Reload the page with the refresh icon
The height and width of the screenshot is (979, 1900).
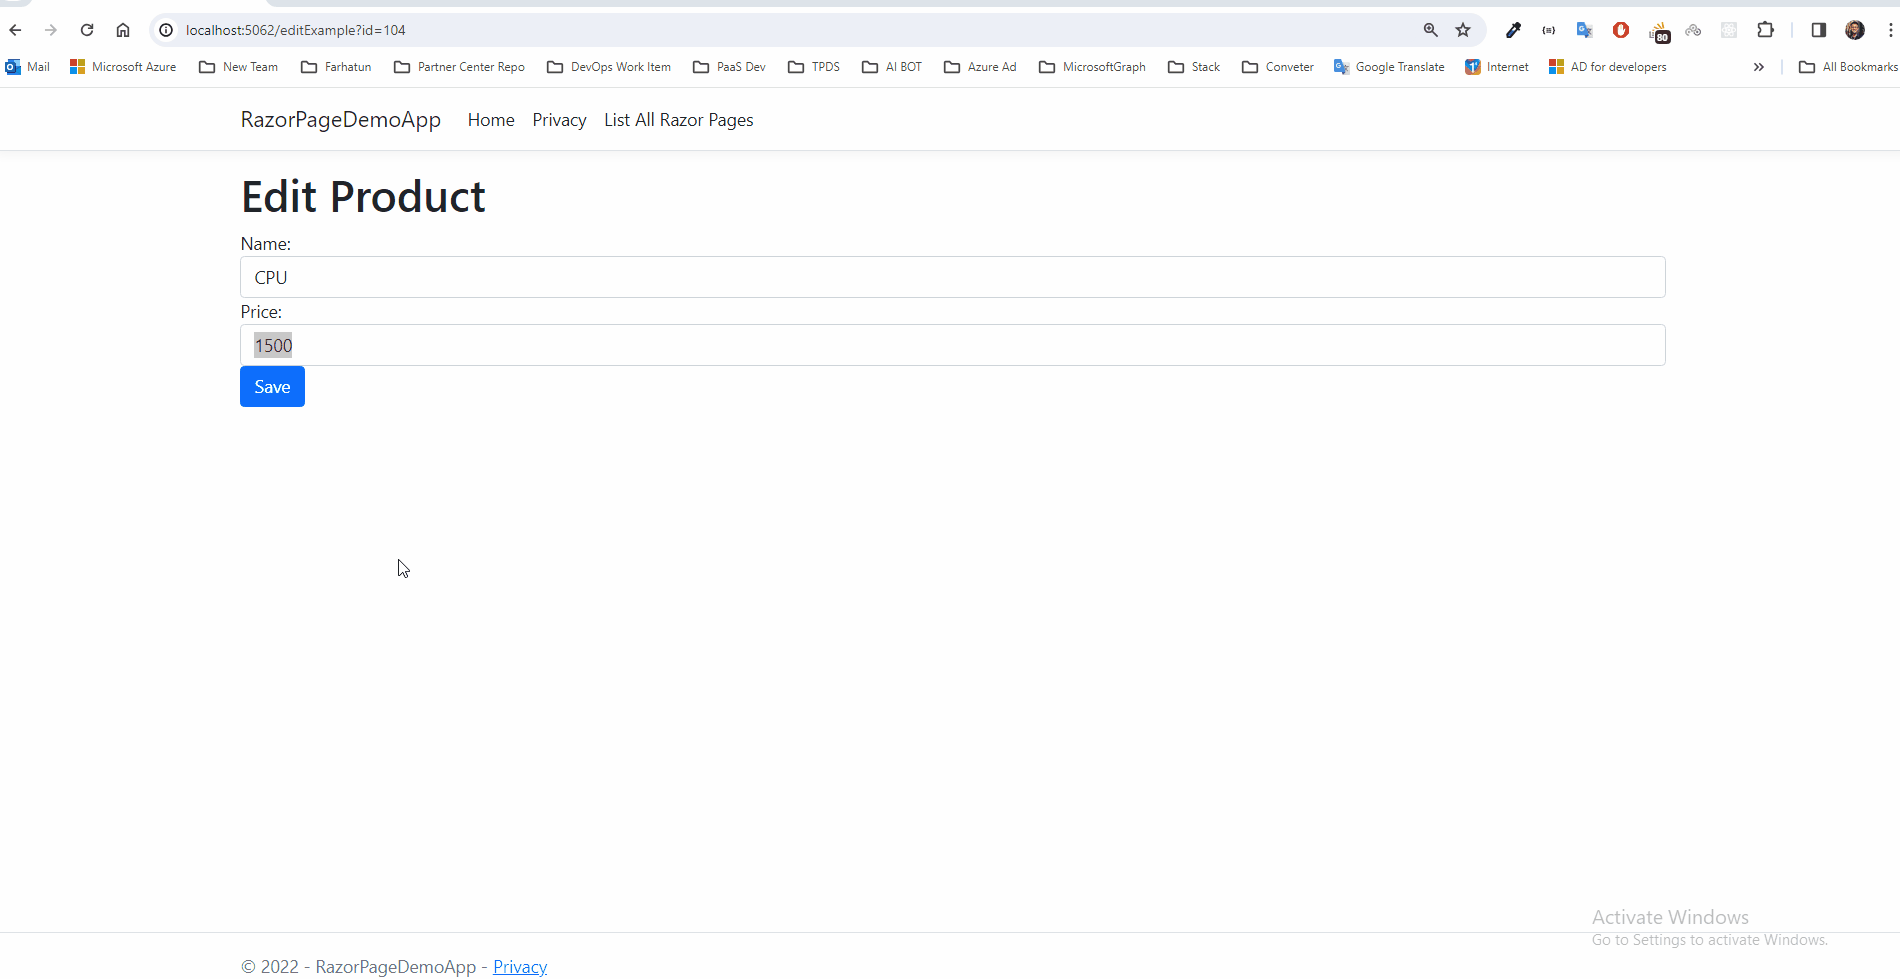coord(87,30)
